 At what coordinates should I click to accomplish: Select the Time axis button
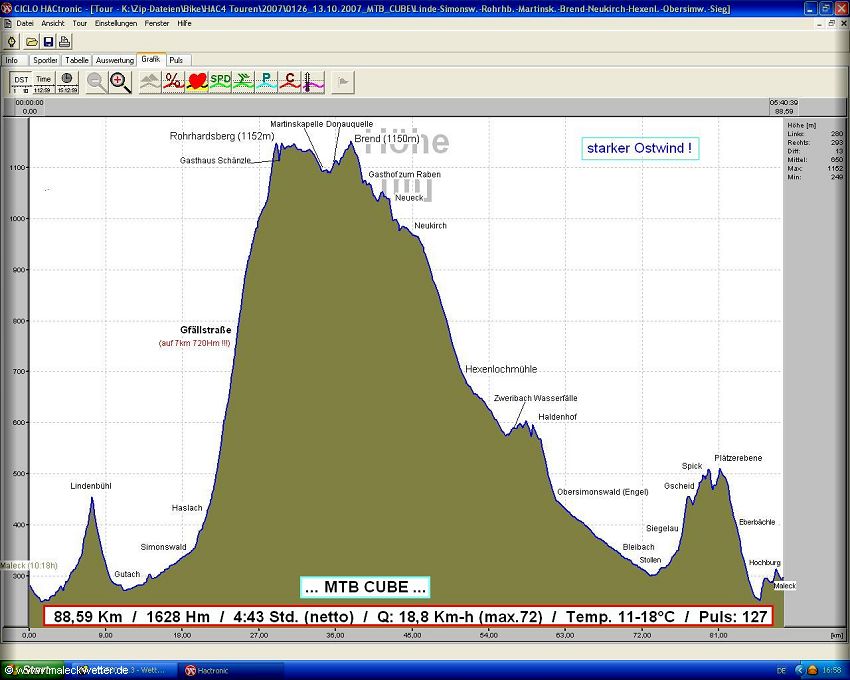pyautogui.click(x=43, y=81)
